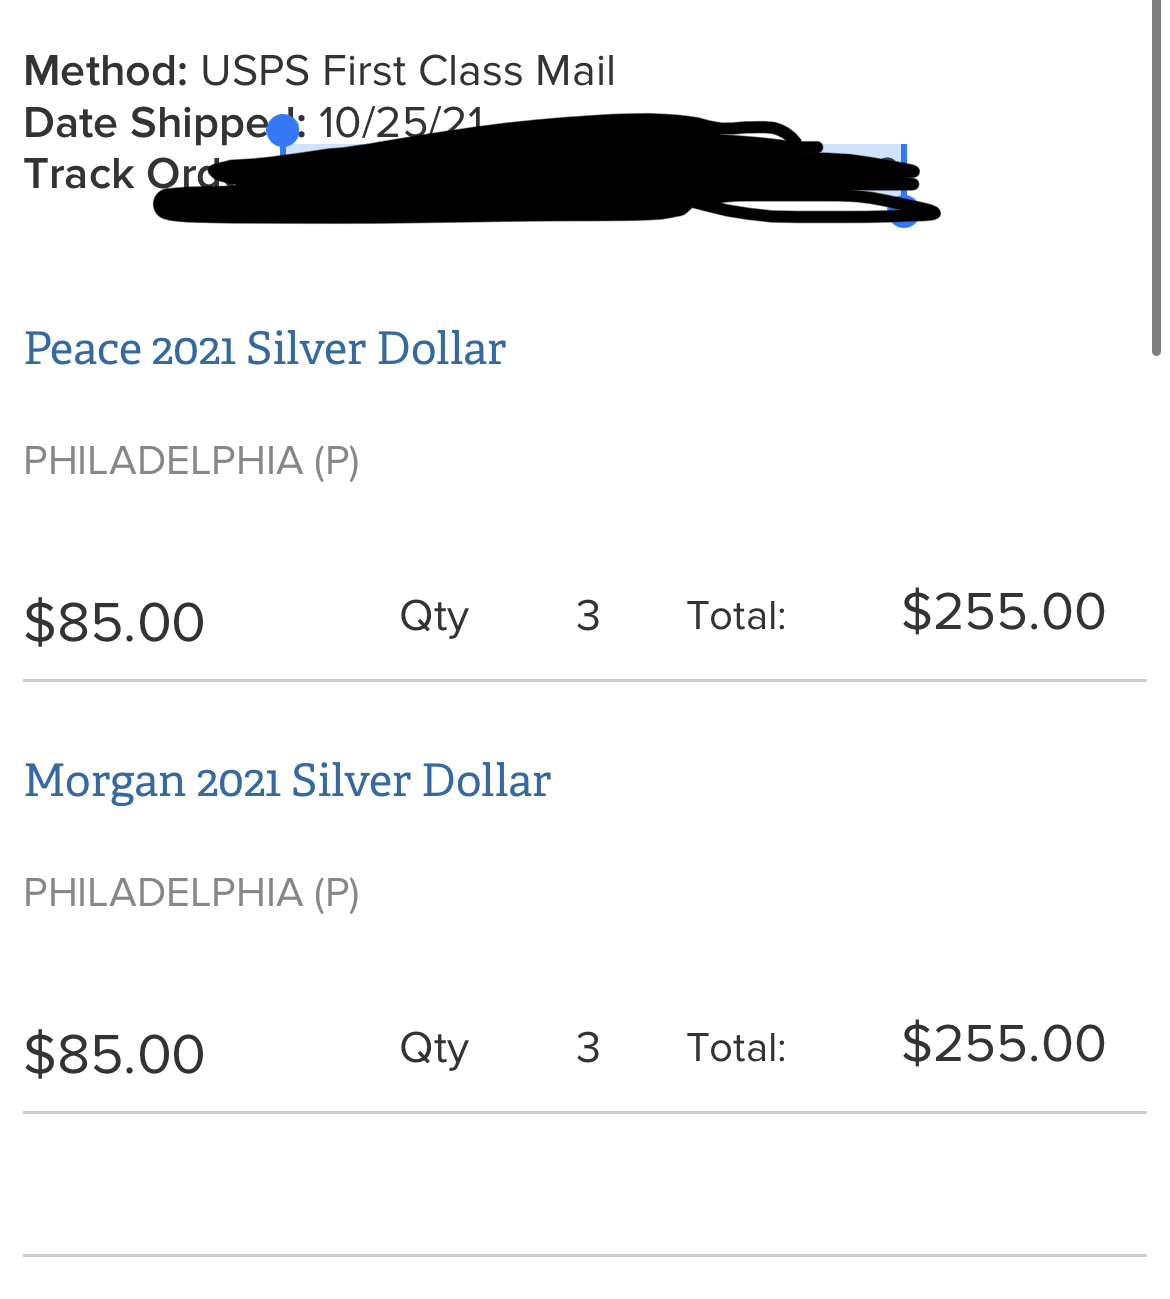Screen dimensions: 1170x1299
Task: Select the $85.00 price of Peace dollar
Action: point(115,622)
